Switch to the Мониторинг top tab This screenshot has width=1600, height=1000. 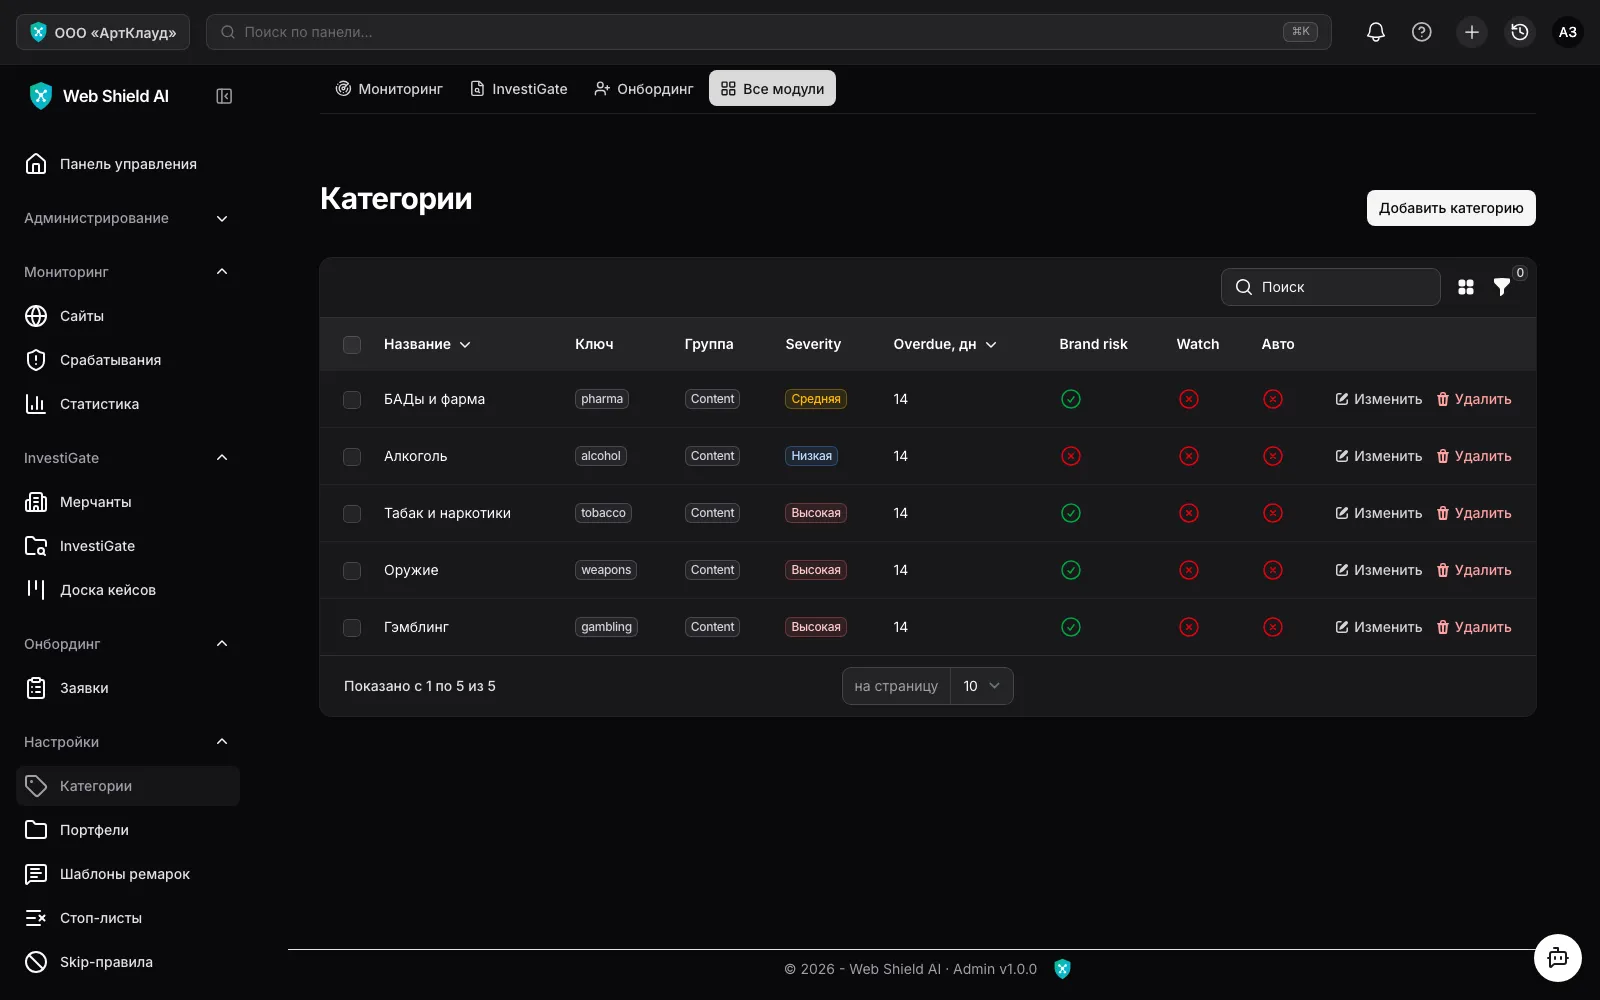pos(389,89)
